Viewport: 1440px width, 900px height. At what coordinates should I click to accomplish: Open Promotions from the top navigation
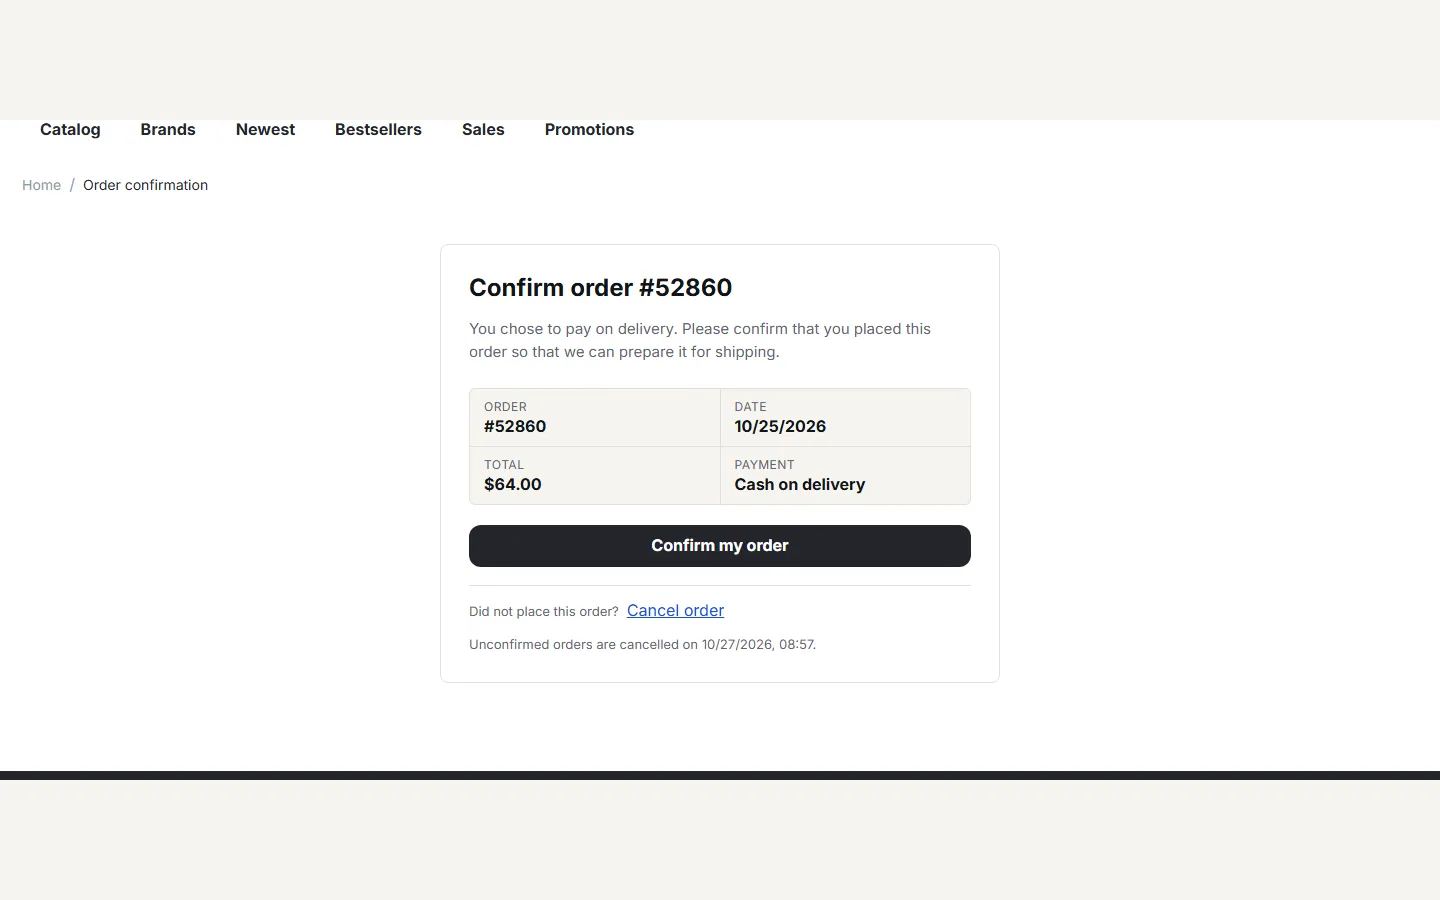tap(589, 129)
